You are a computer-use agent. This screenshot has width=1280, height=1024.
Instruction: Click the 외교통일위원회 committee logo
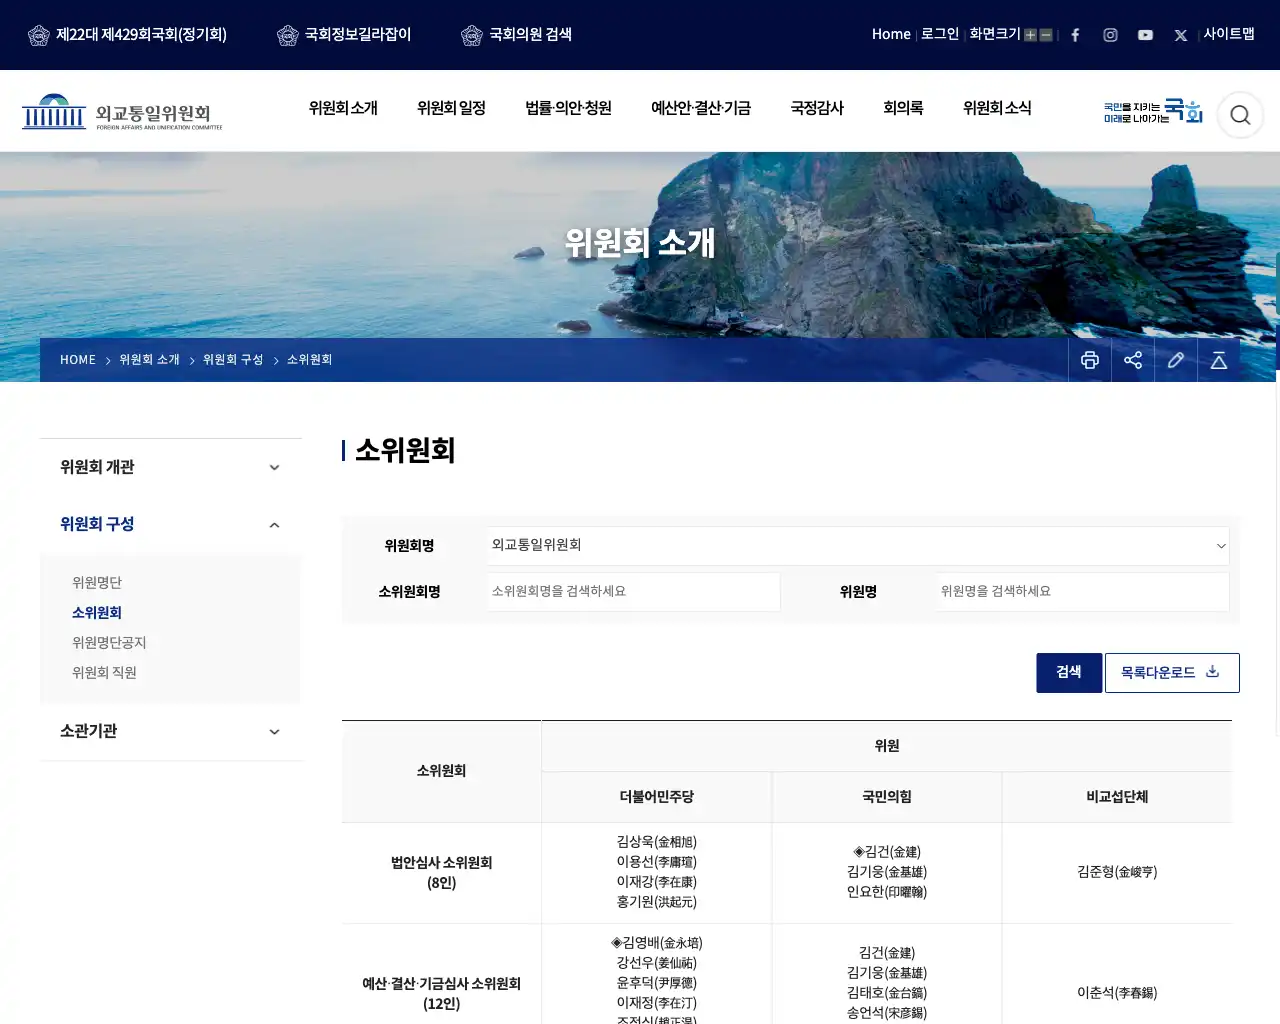coord(122,112)
